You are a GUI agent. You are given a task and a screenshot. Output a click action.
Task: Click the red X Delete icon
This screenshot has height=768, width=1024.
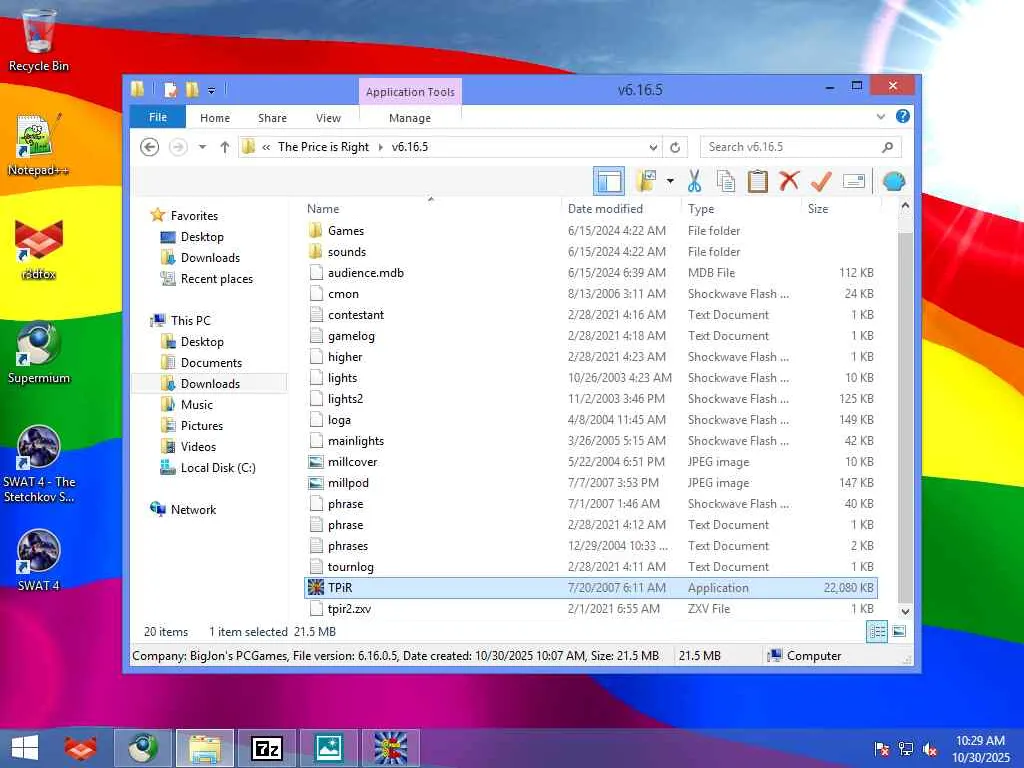click(x=789, y=181)
